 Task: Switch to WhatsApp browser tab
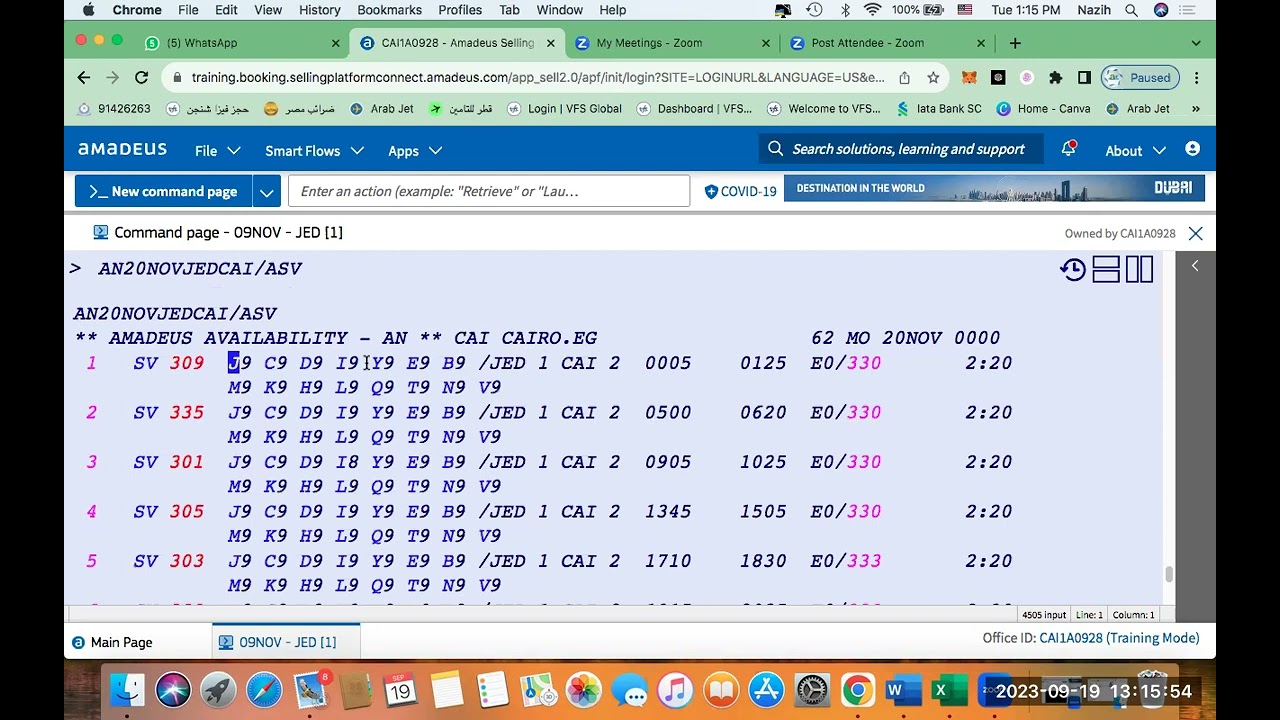(240, 43)
